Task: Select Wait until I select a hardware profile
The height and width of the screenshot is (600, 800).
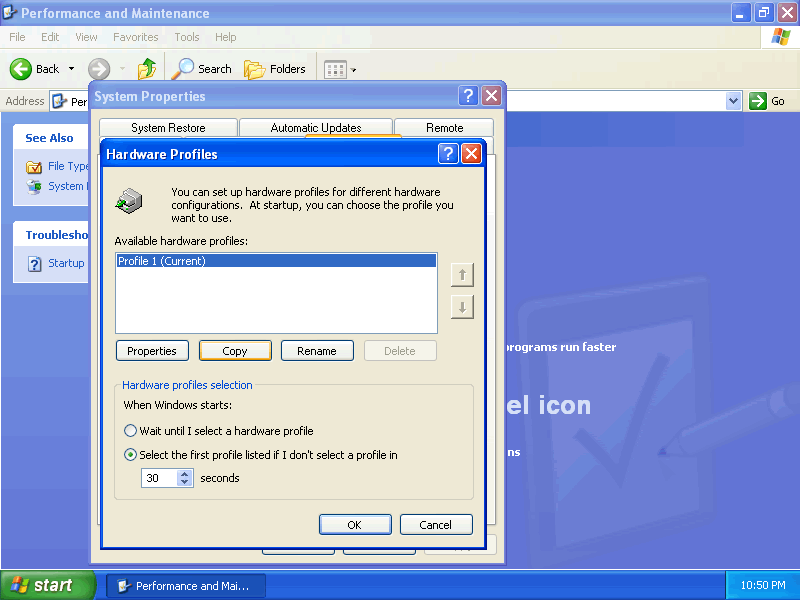Action: pos(131,431)
